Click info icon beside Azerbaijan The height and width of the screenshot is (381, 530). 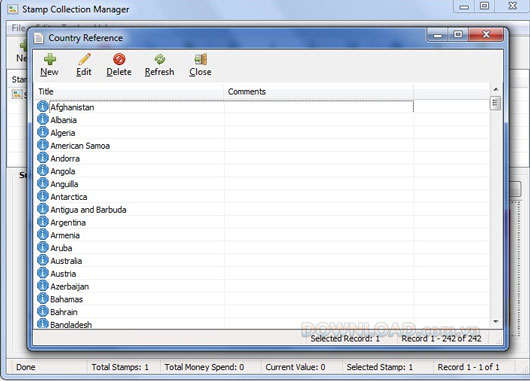(x=43, y=286)
